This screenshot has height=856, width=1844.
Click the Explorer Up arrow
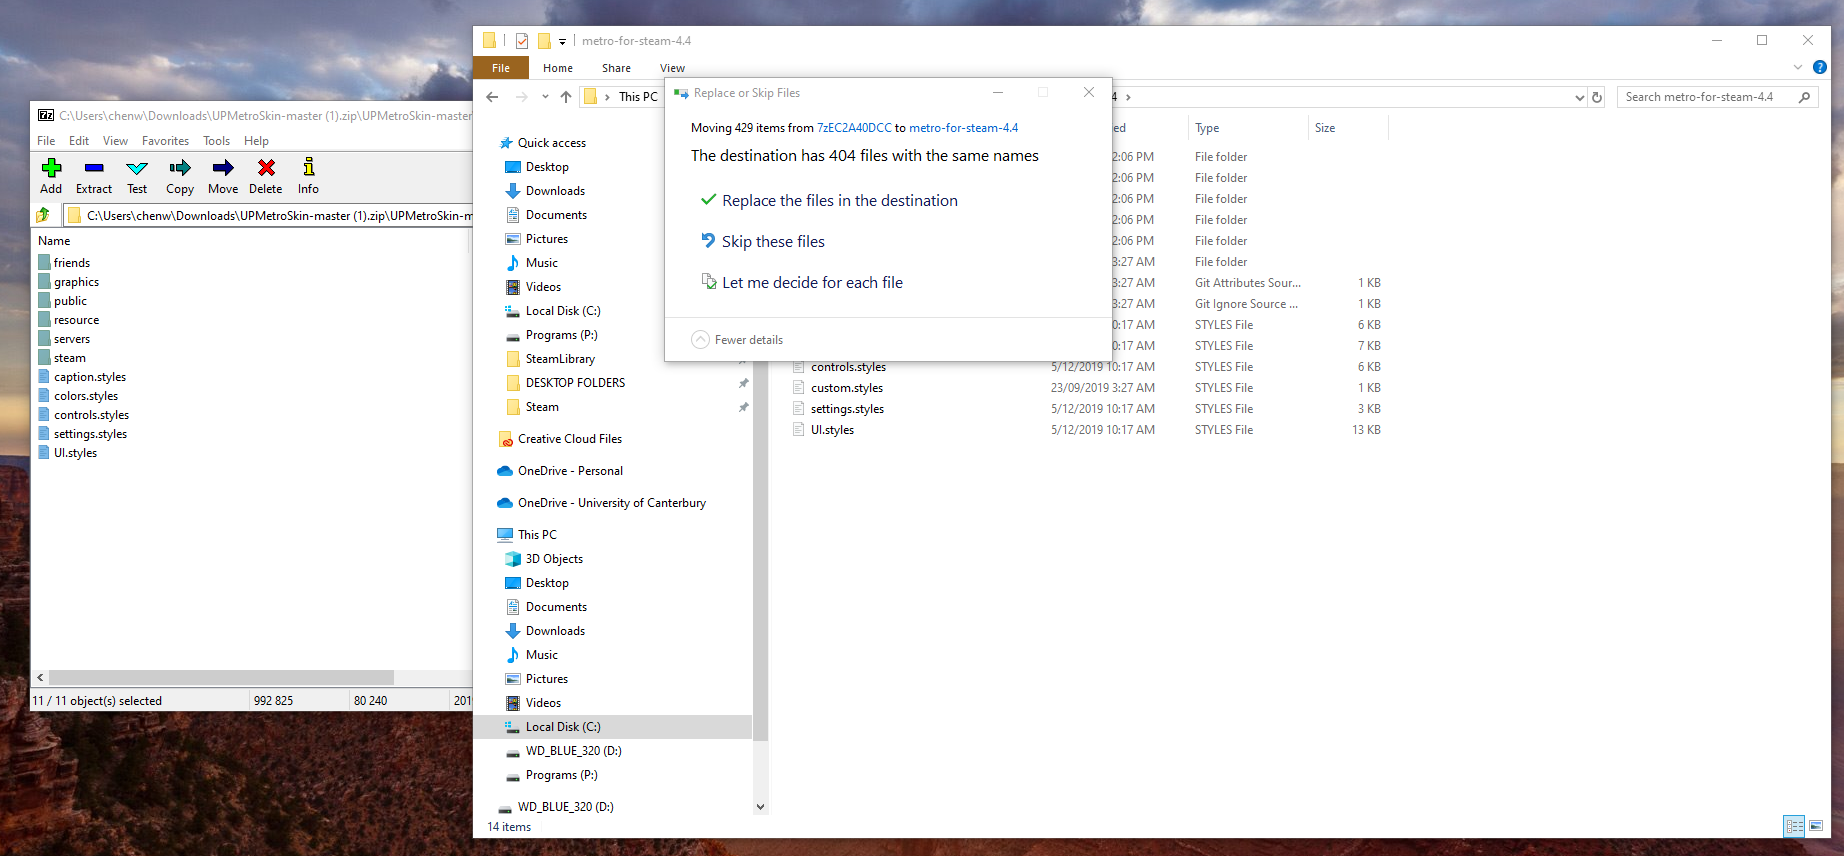[x=566, y=97]
